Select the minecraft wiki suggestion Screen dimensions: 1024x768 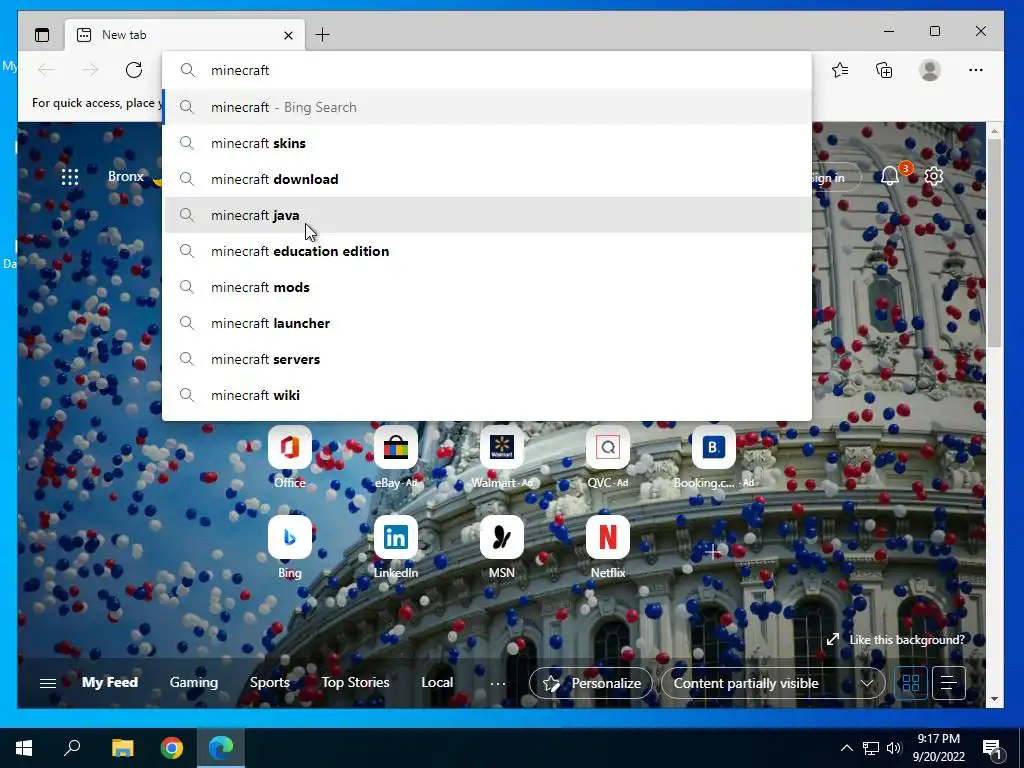[x=487, y=394]
